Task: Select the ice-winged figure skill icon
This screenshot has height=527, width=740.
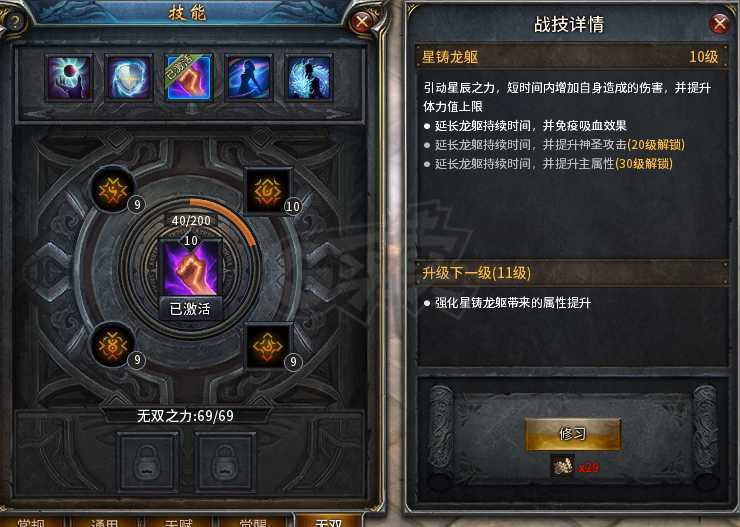Action: [309, 77]
